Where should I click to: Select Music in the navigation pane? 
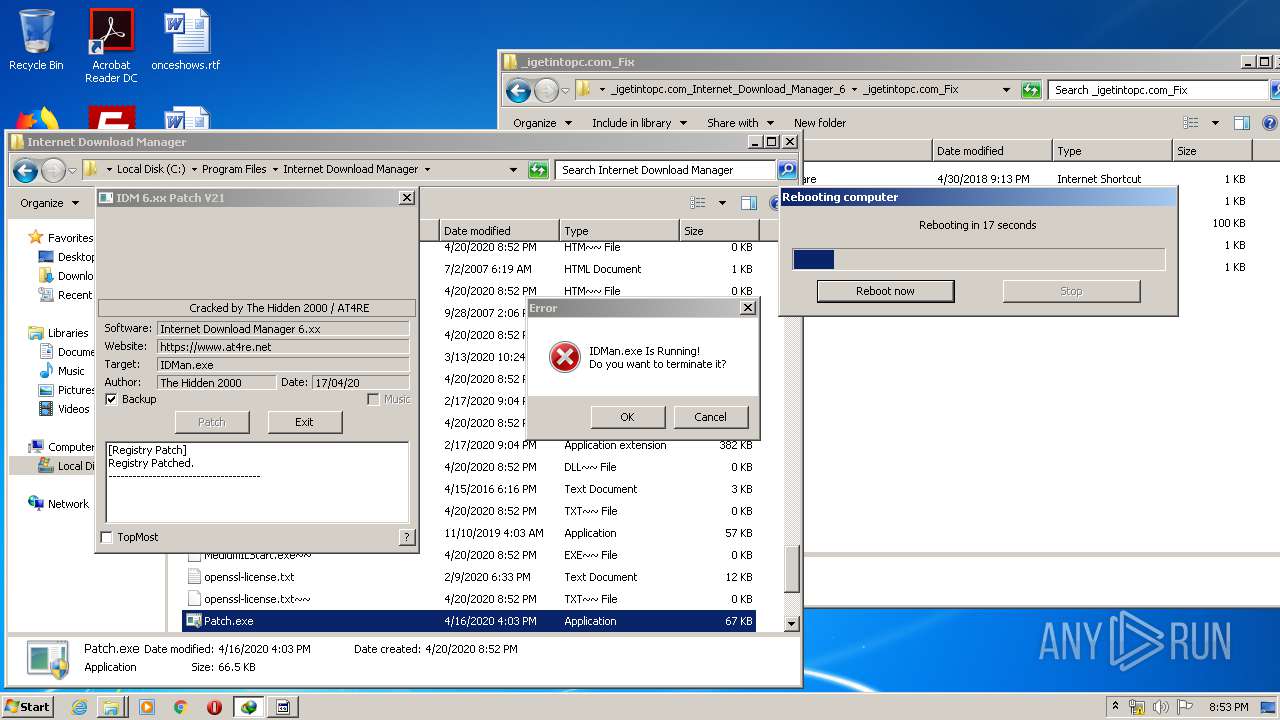point(71,371)
